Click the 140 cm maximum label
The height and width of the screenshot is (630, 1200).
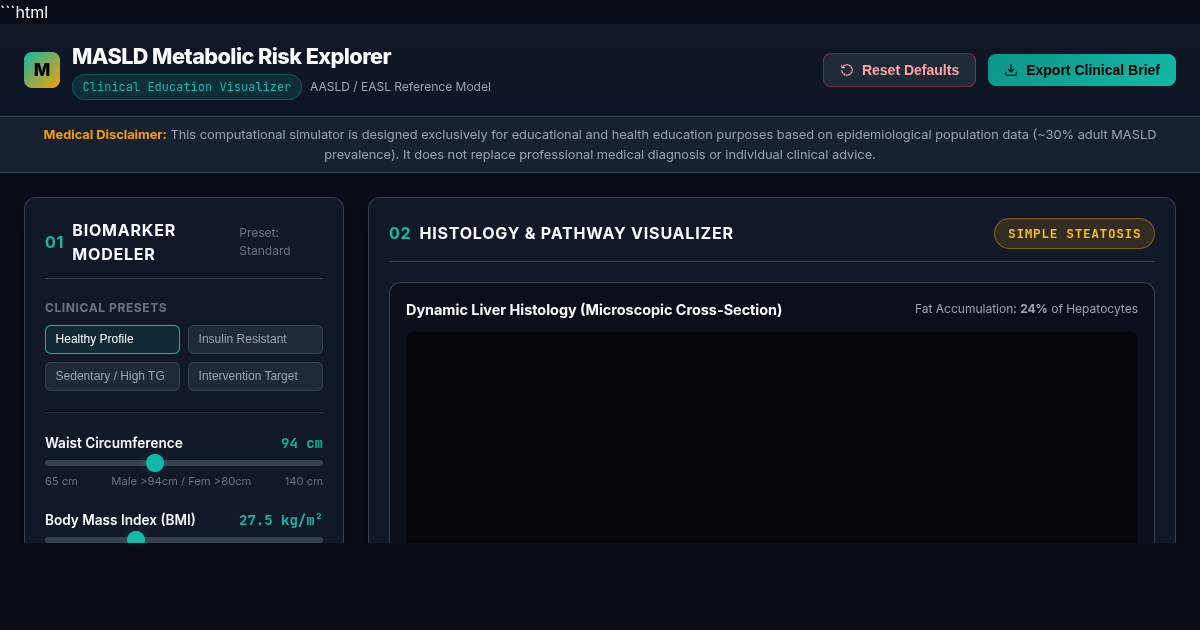click(x=304, y=481)
